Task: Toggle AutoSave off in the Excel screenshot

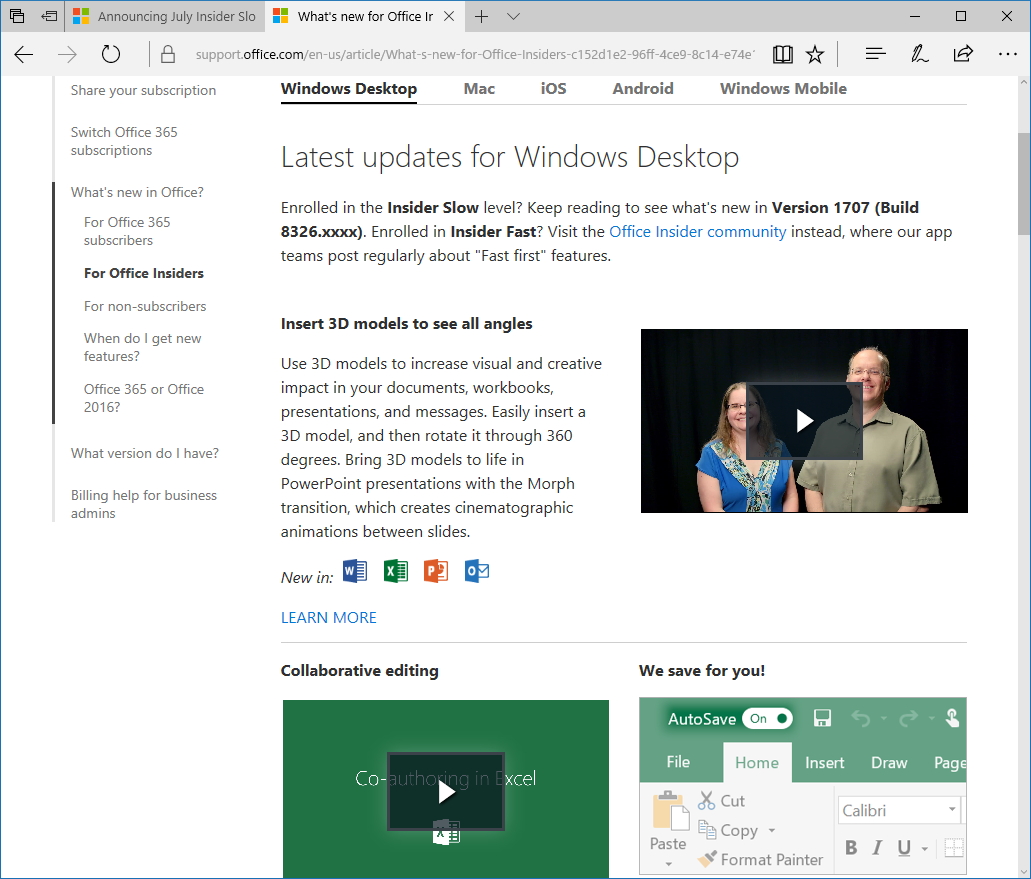Action: coord(766,718)
